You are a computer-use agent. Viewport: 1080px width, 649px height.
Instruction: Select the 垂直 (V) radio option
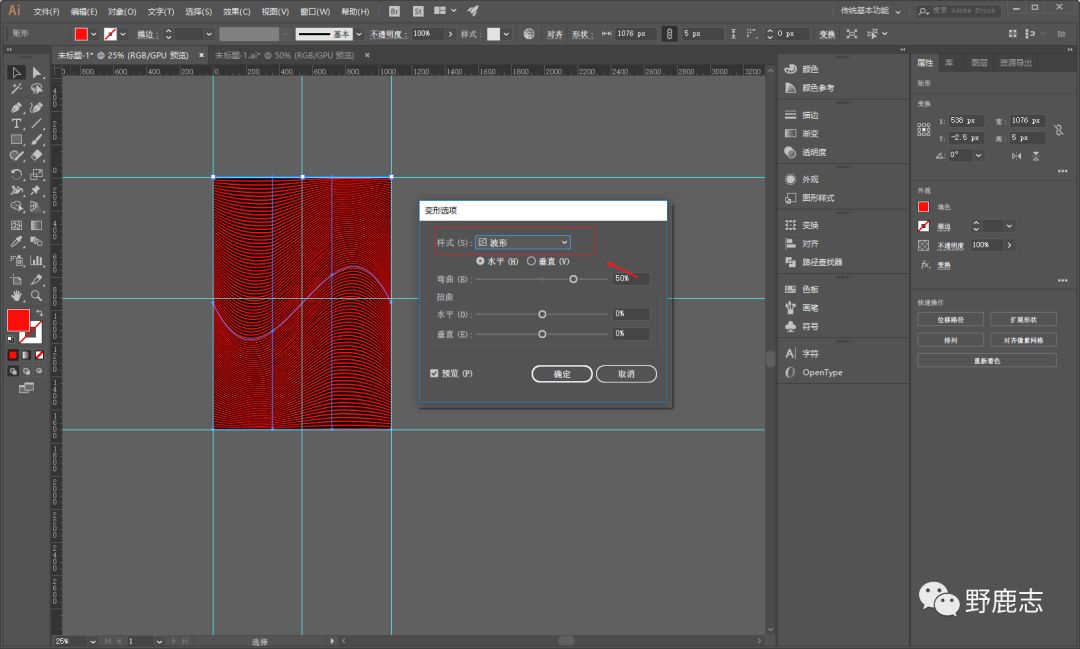pyautogui.click(x=532, y=261)
